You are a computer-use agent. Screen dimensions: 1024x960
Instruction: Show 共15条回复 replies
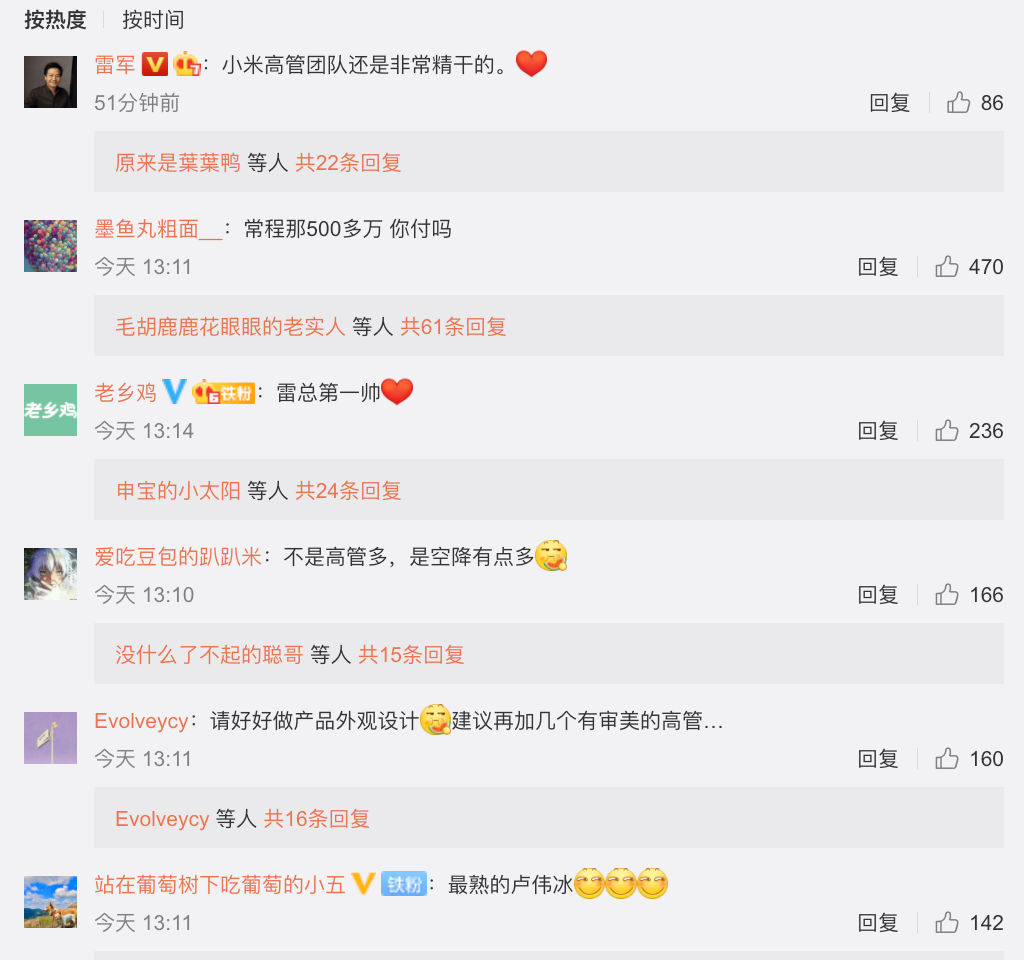pyautogui.click(x=411, y=654)
